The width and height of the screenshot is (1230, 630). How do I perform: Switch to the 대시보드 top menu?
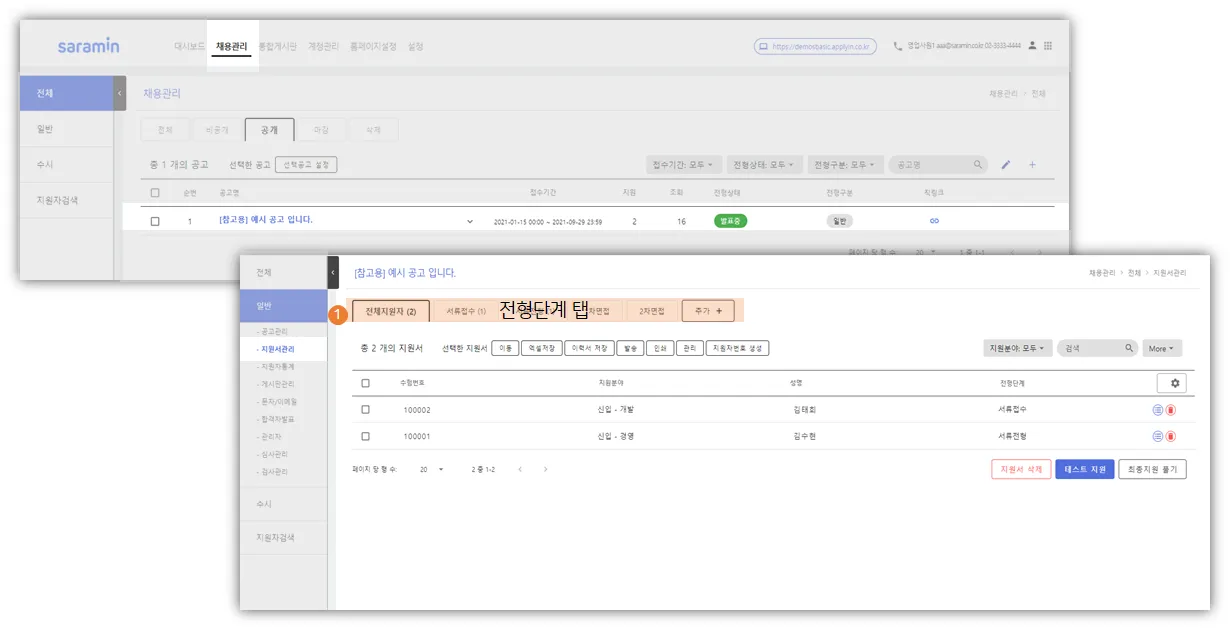tap(189, 46)
